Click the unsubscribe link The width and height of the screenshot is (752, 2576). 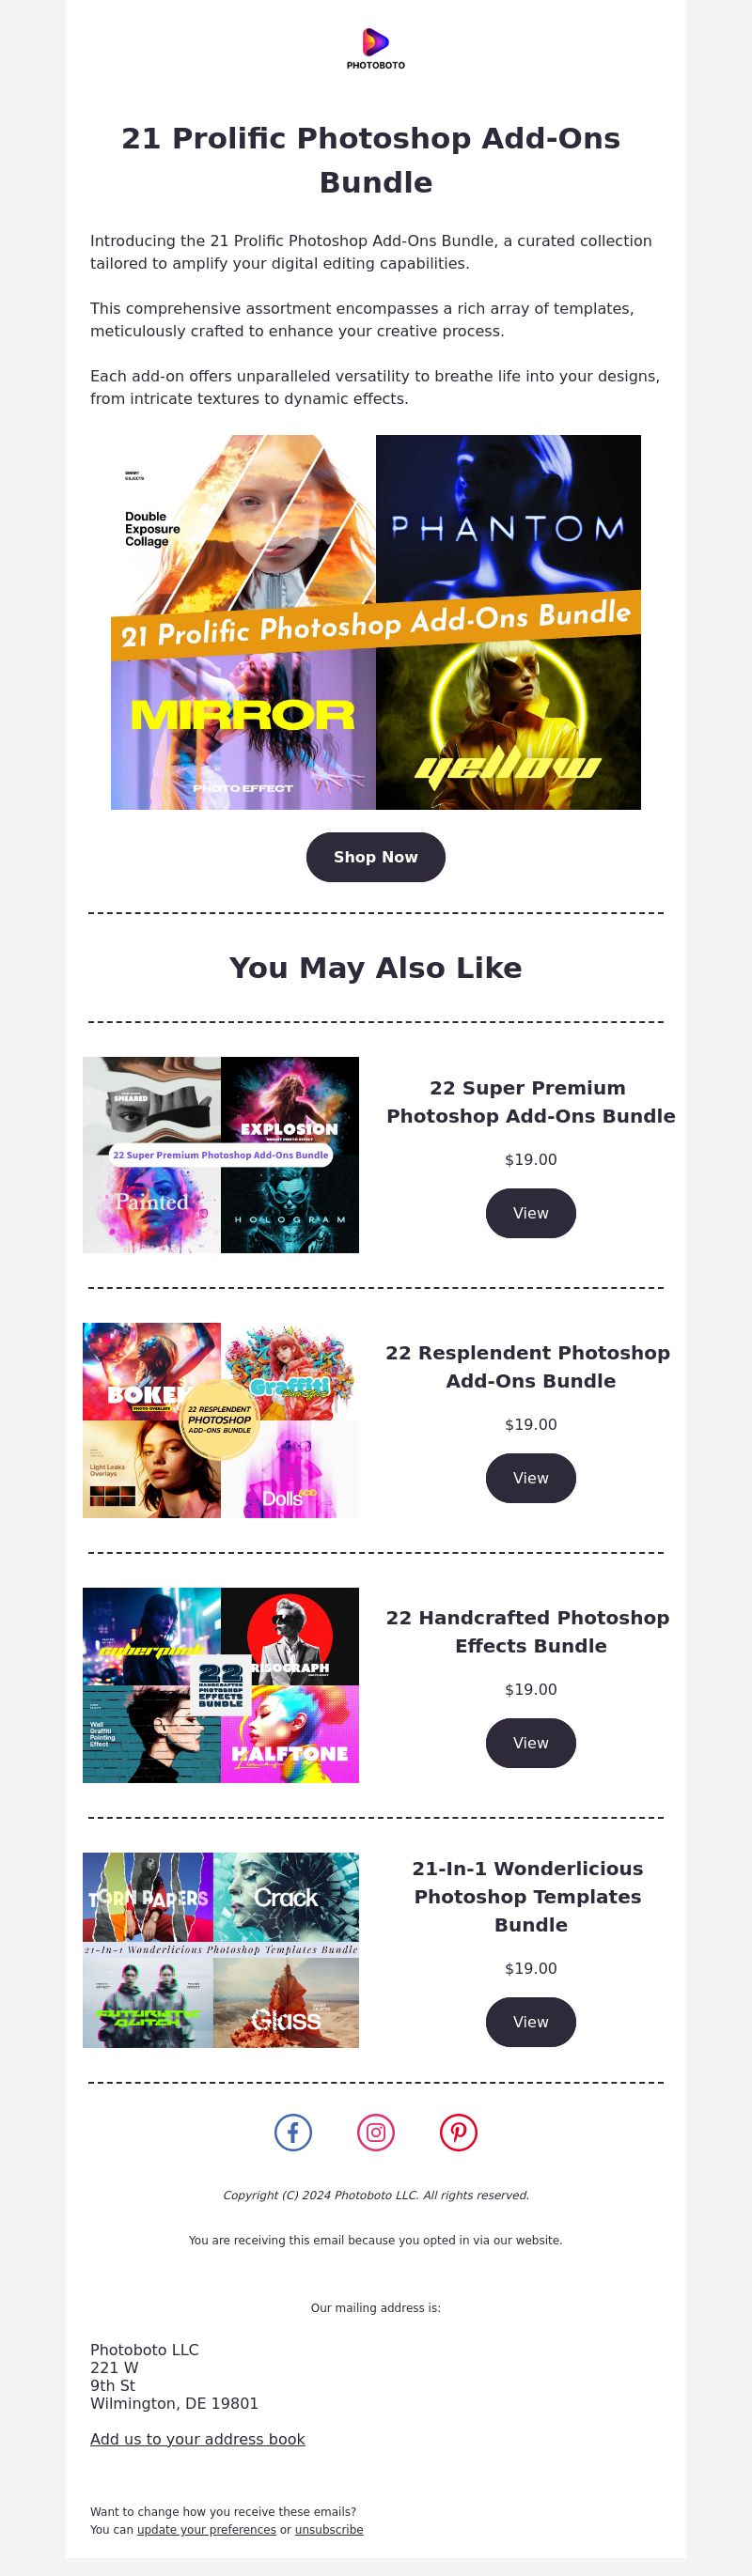(x=329, y=2529)
